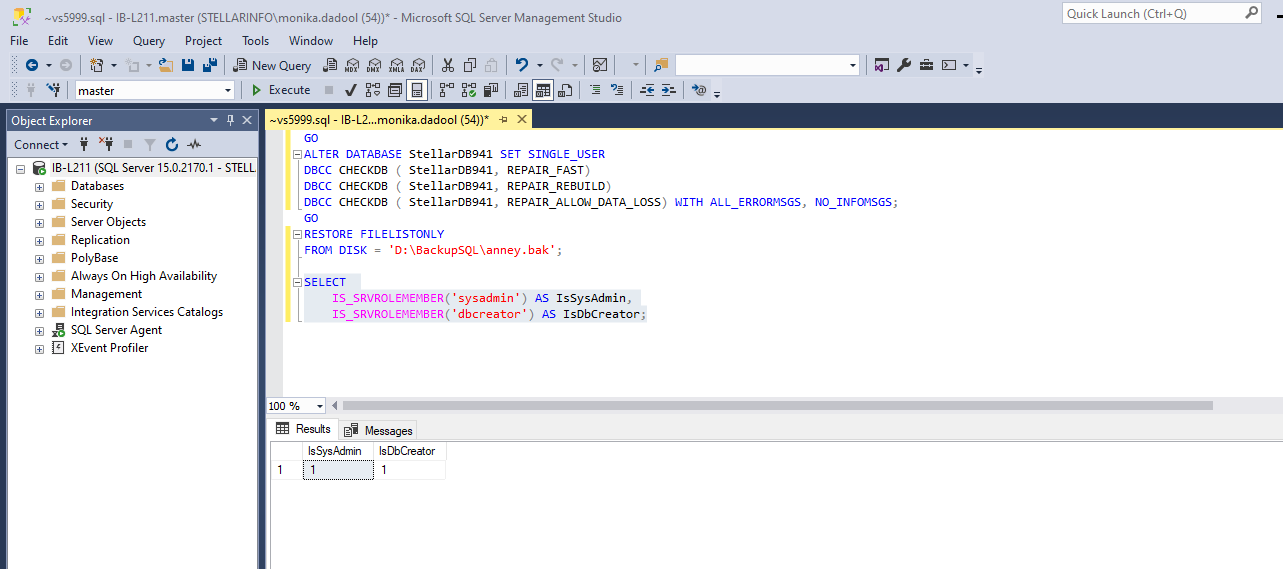Open the Query menu
The height and width of the screenshot is (569, 1283).
pos(149,41)
